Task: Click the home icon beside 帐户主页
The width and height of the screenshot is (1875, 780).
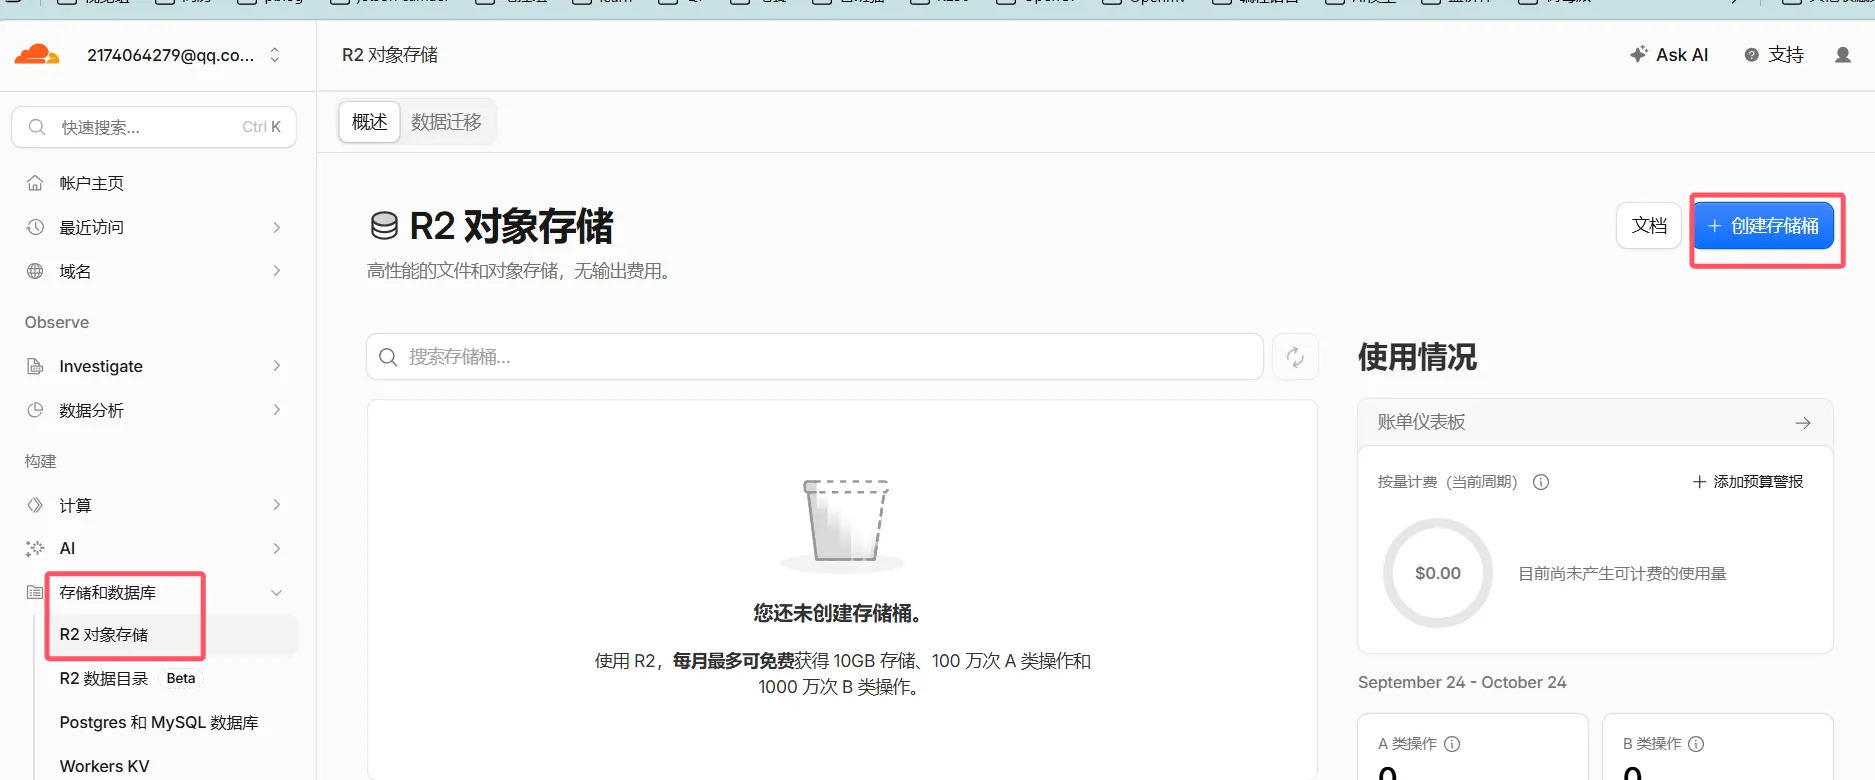Action: click(x=35, y=183)
